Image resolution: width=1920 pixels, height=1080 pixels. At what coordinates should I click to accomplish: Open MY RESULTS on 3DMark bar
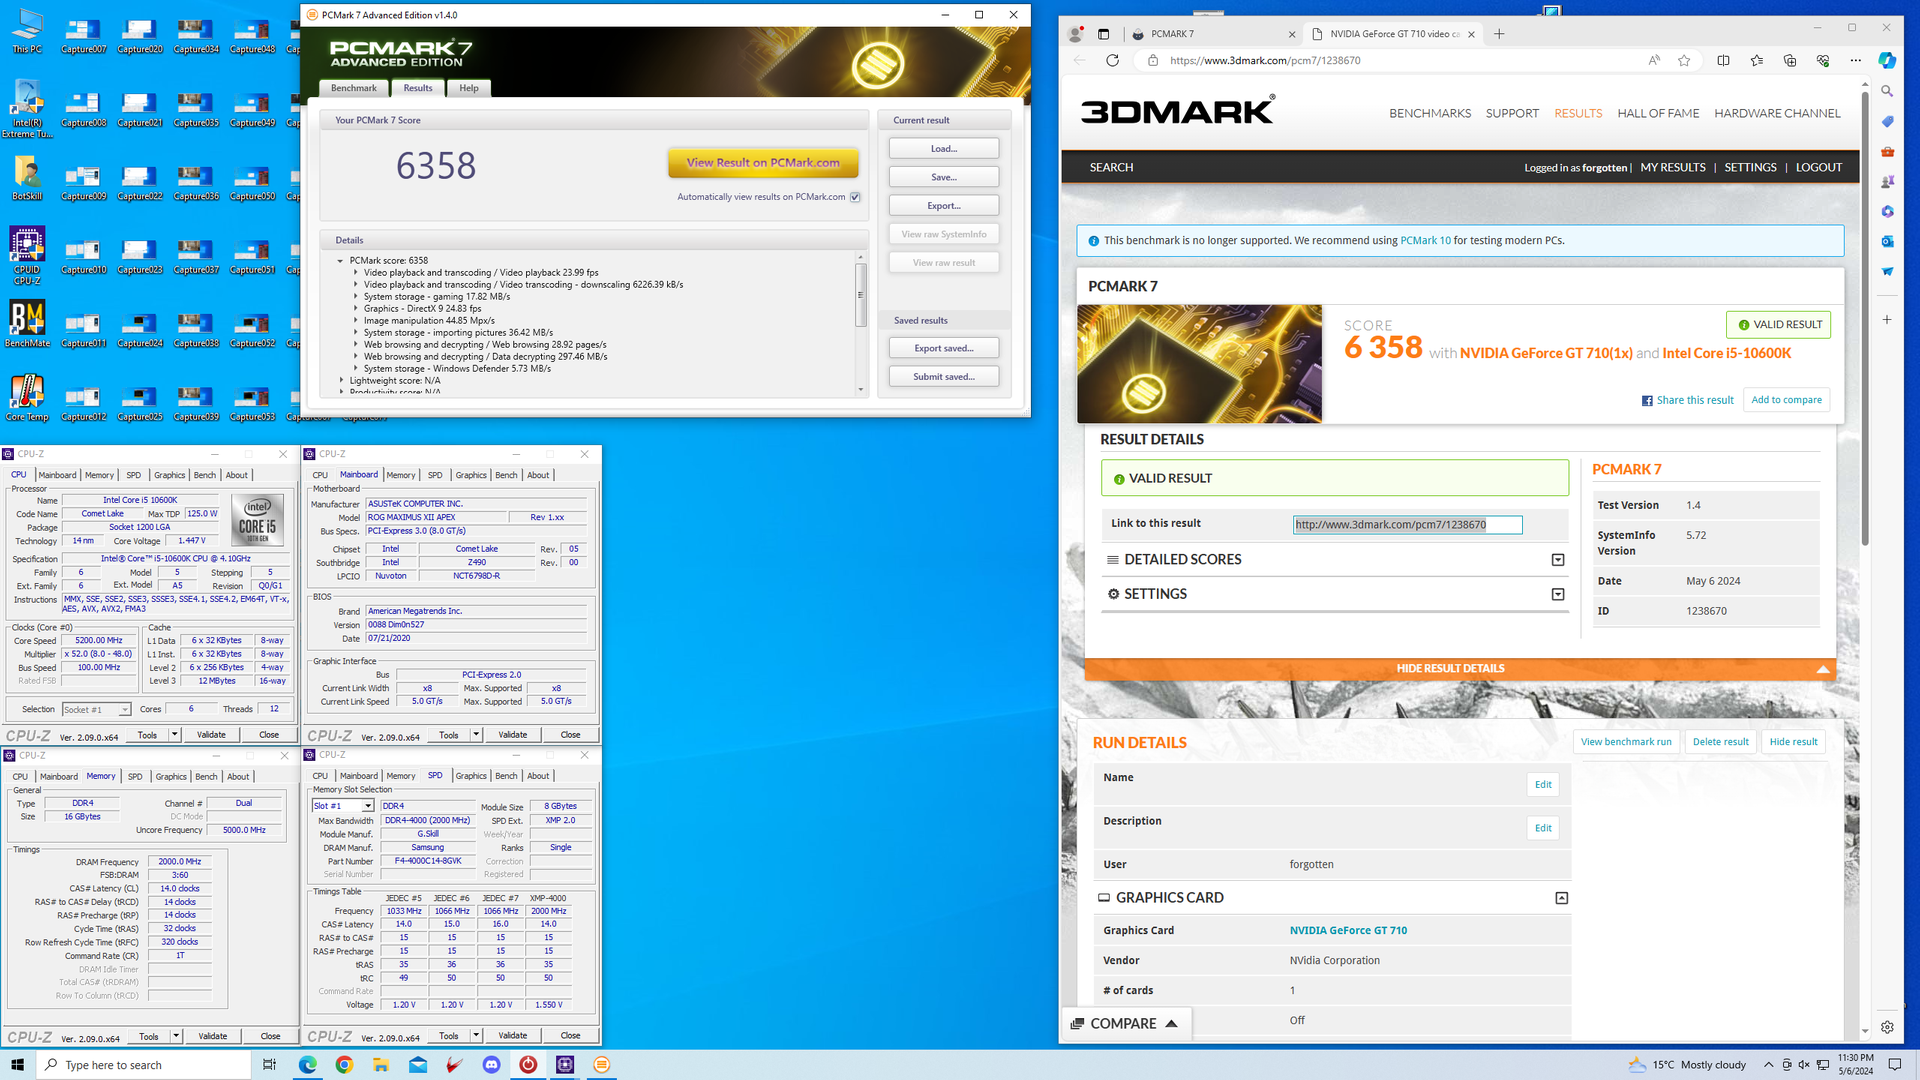pyautogui.click(x=1673, y=167)
